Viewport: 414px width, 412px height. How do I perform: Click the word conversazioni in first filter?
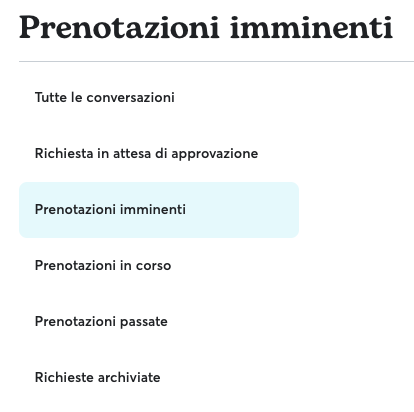pos(130,98)
